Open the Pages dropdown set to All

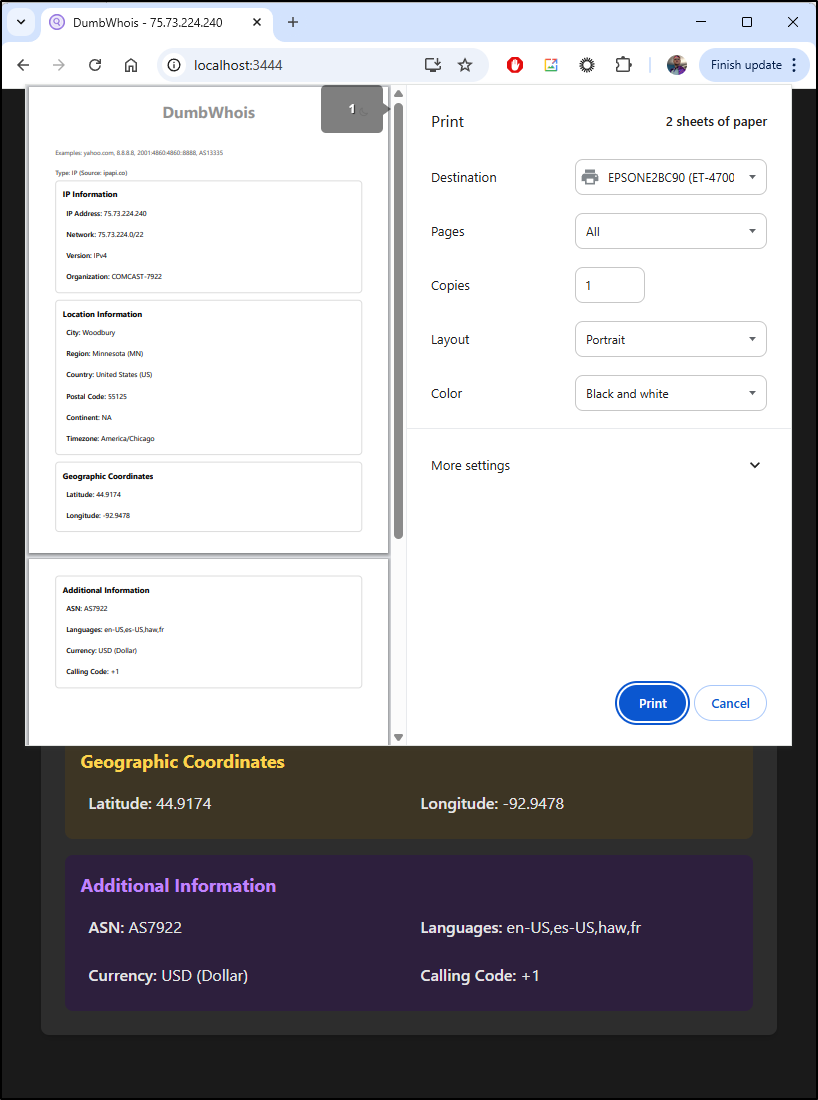670,231
